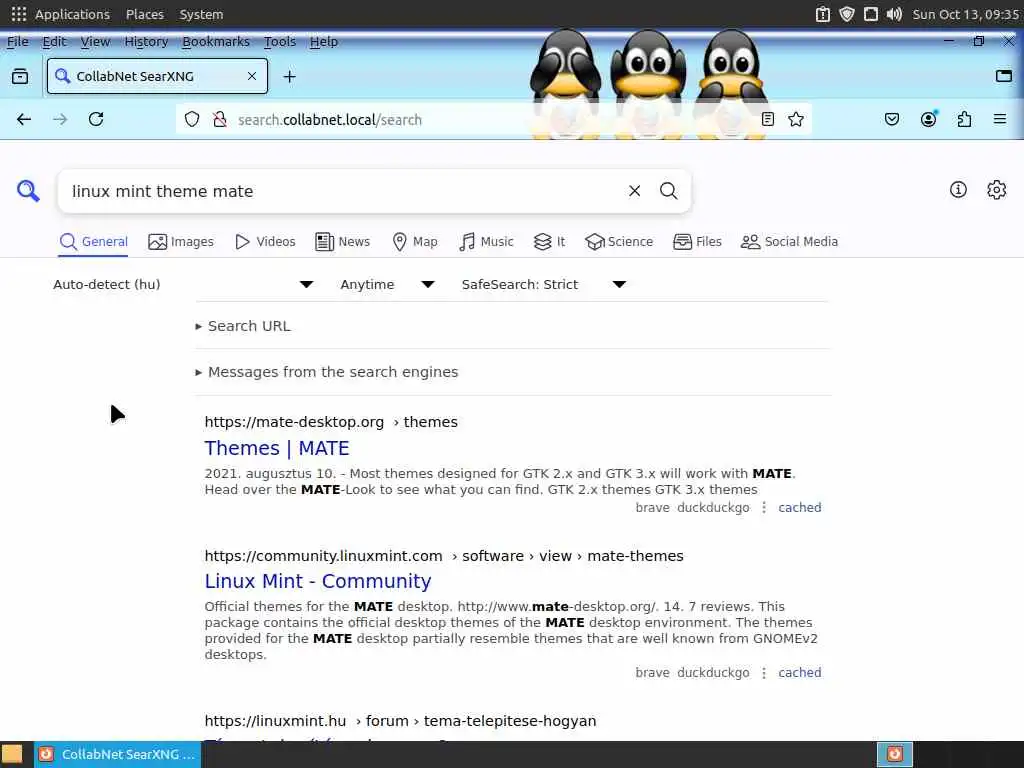Open Firefox hamburger application menu
This screenshot has width=1024, height=768.
1000,120
